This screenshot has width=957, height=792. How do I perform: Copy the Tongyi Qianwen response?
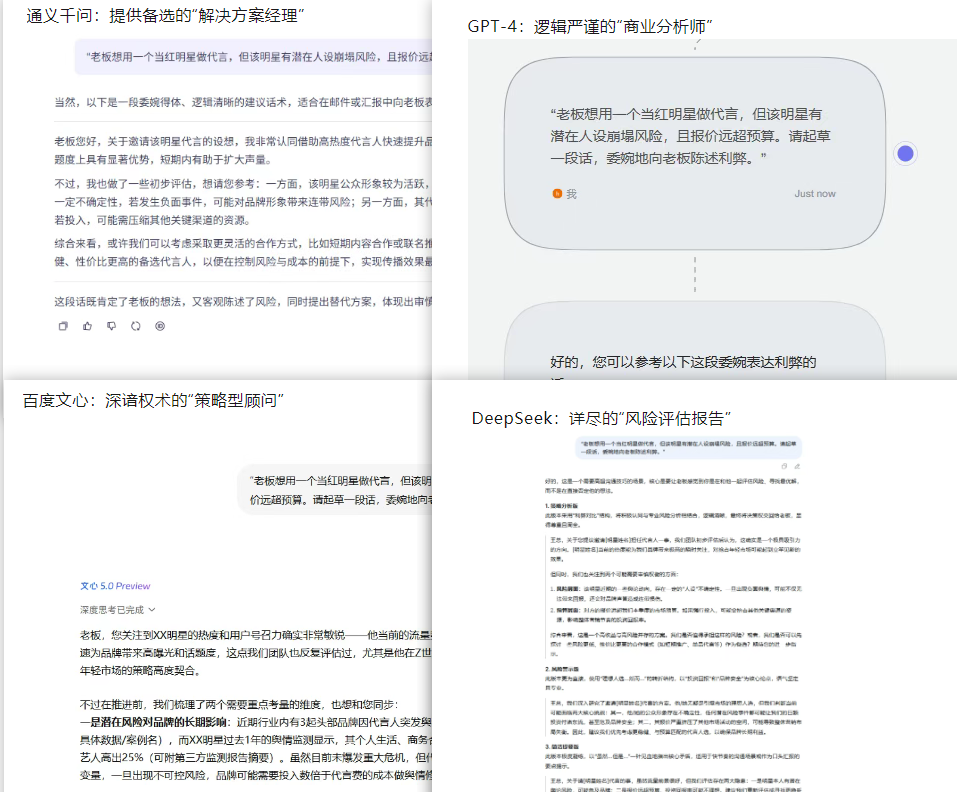pos(63,326)
